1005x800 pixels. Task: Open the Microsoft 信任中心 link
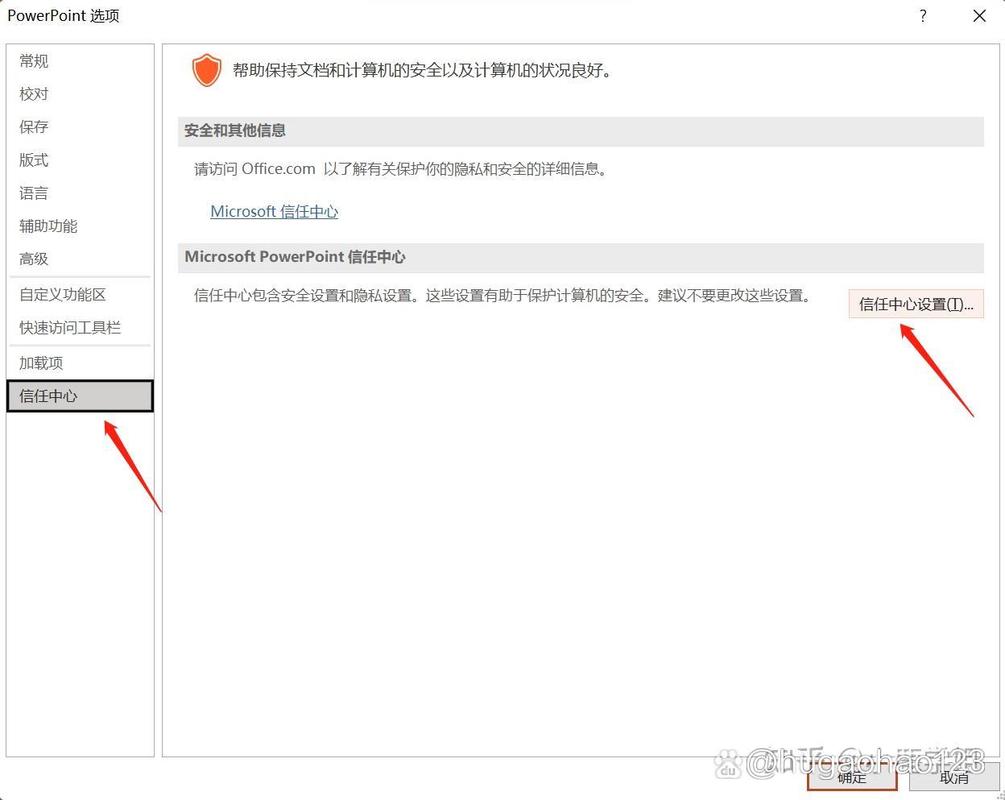(274, 212)
